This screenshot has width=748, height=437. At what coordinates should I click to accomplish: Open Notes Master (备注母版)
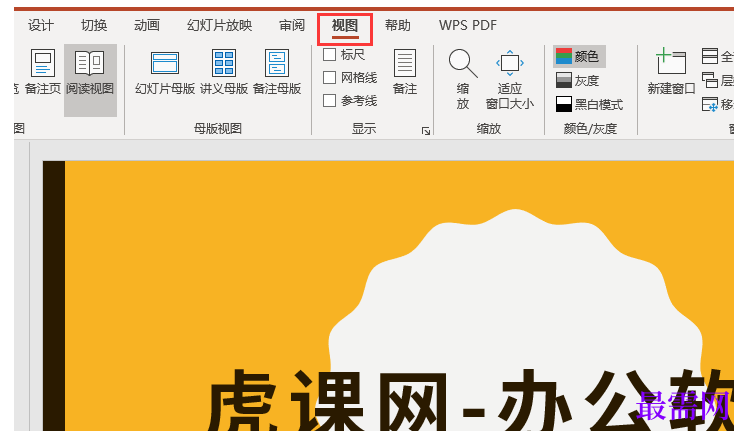pos(277,73)
